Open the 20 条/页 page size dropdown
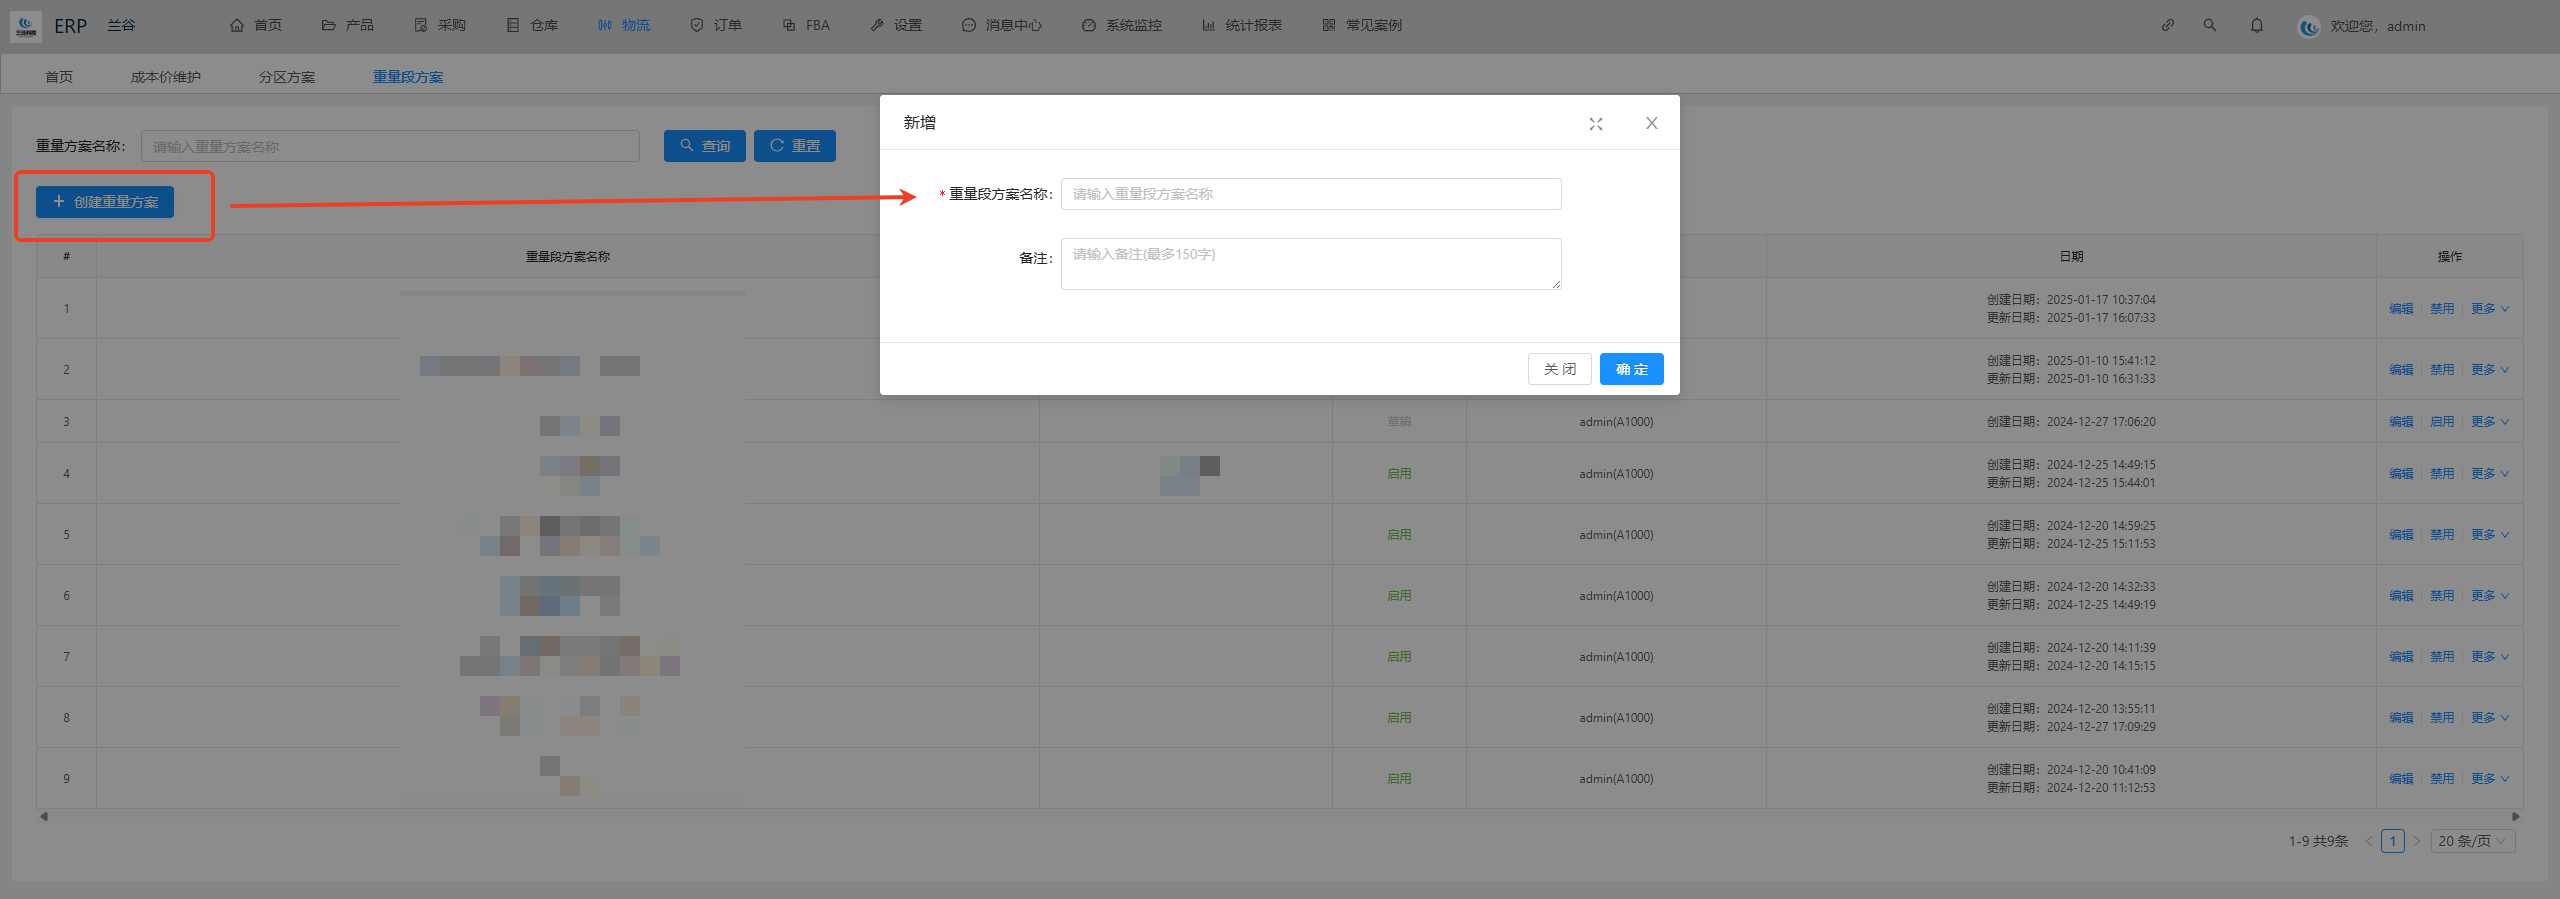The image size is (2560, 899). coord(2473,841)
